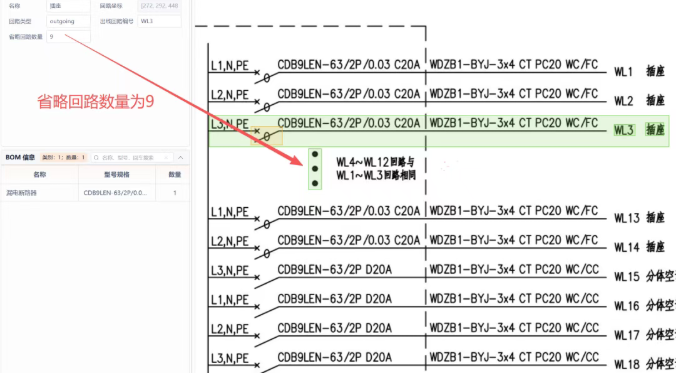Click the 出线回路编号 field showing WL3
Viewport: 682px width, 388px height.
point(159,21)
